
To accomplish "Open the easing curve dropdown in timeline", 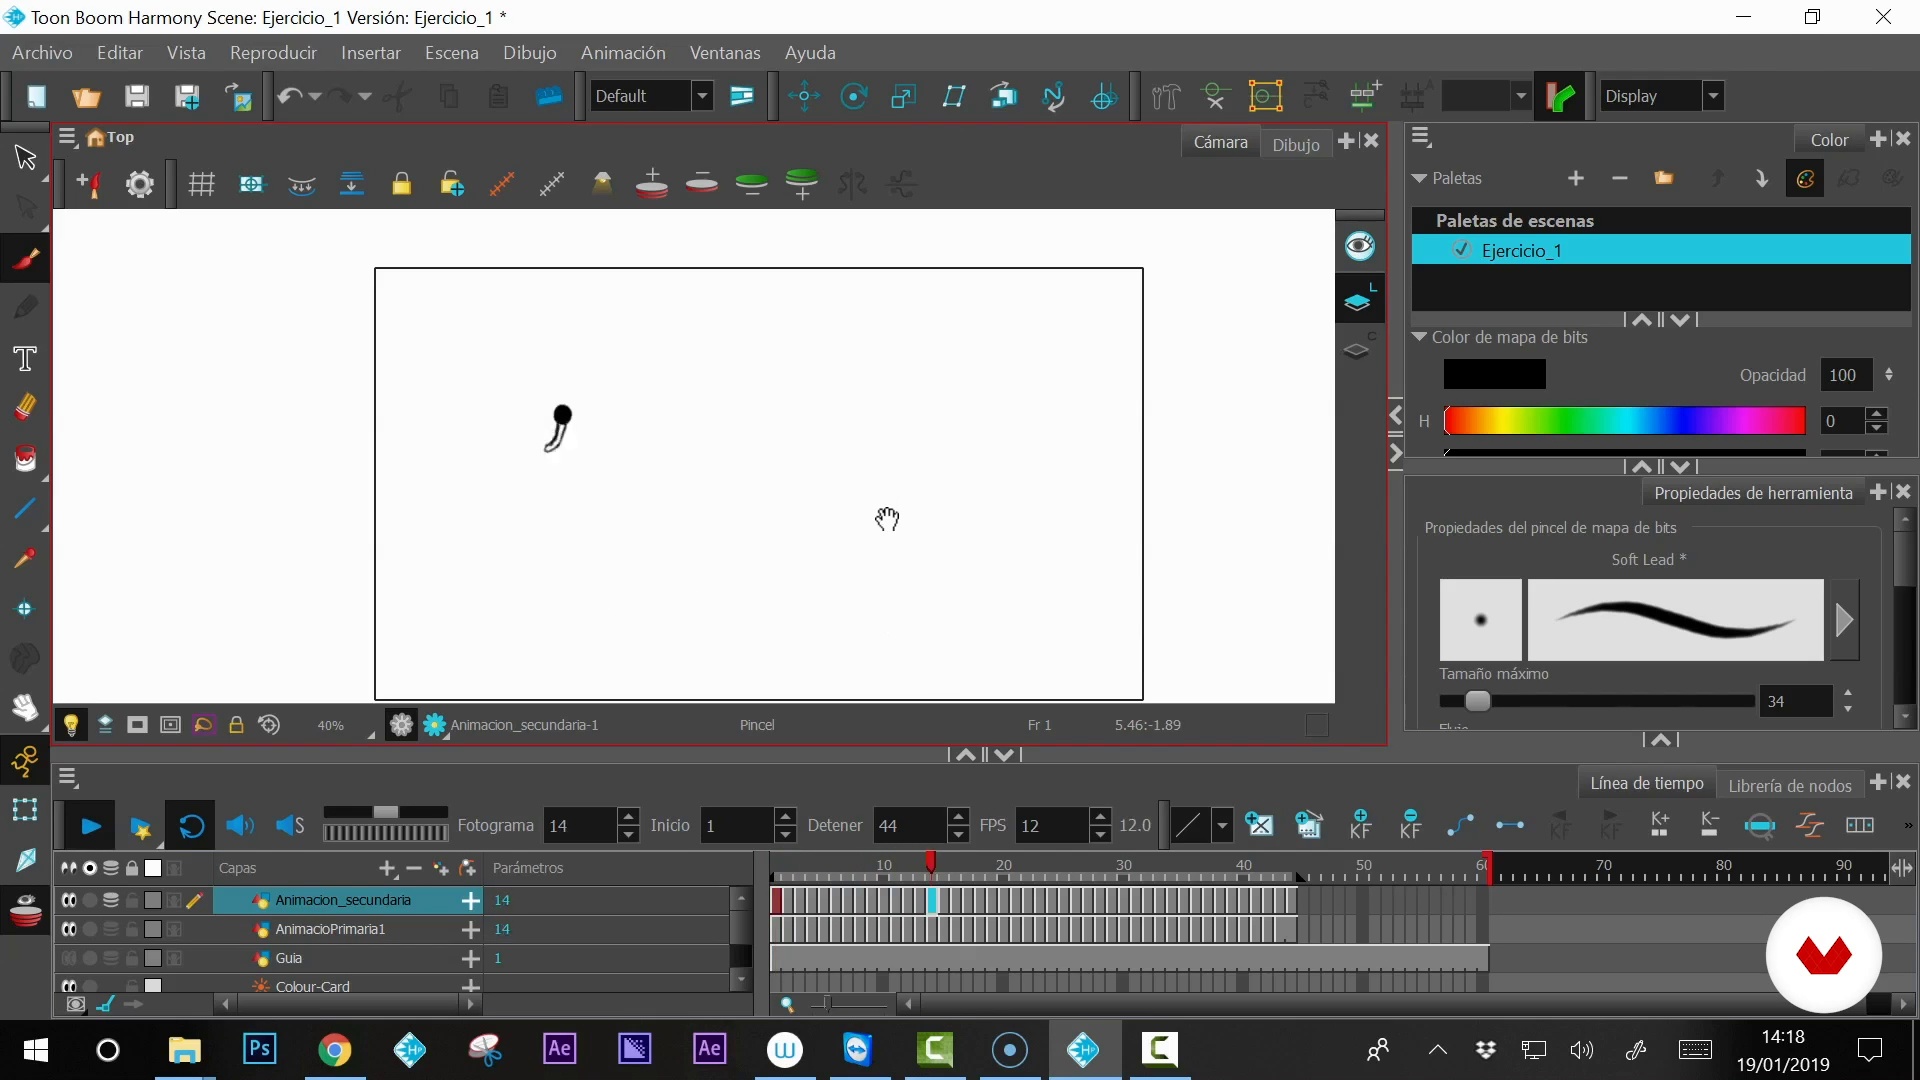I will [x=1222, y=826].
